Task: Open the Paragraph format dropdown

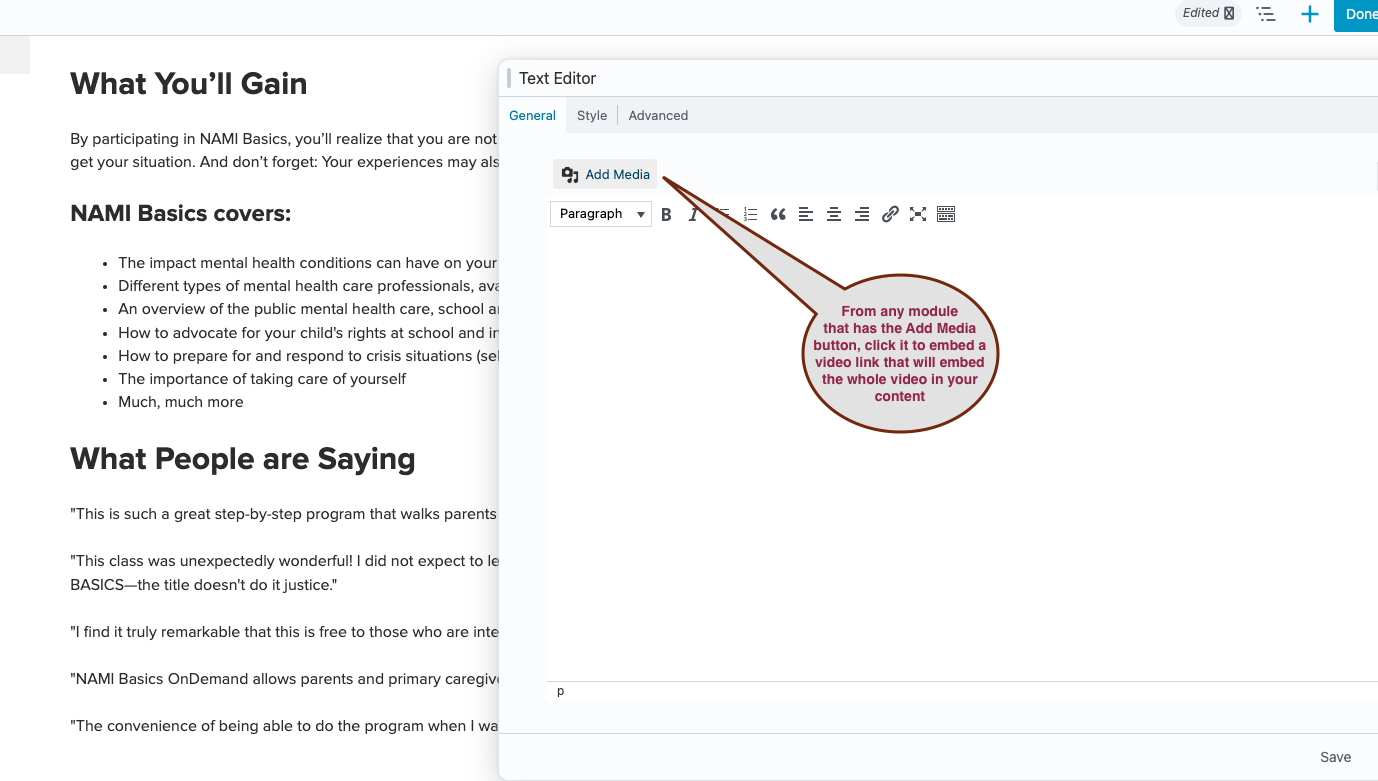Action: (x=601, y=214)
